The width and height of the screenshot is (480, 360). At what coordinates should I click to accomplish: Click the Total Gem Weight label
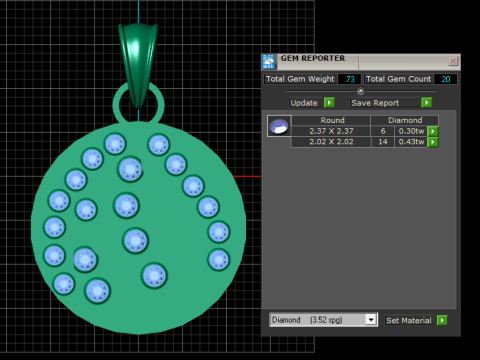[300, 79]
